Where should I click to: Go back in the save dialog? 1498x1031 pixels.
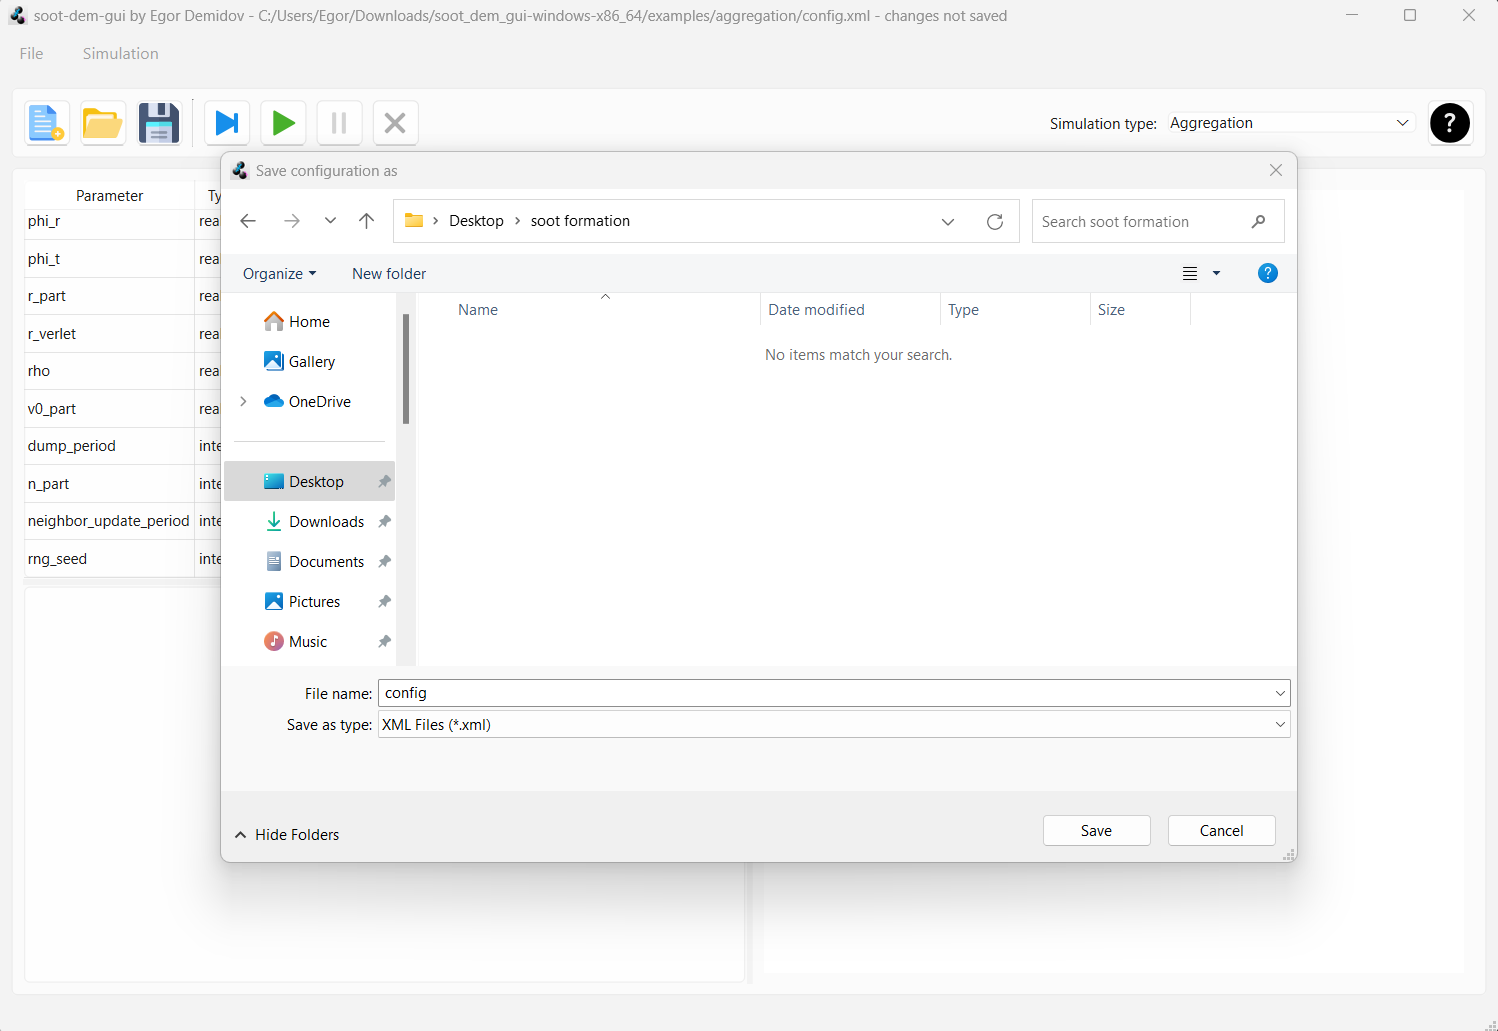(x=248, y=221)
